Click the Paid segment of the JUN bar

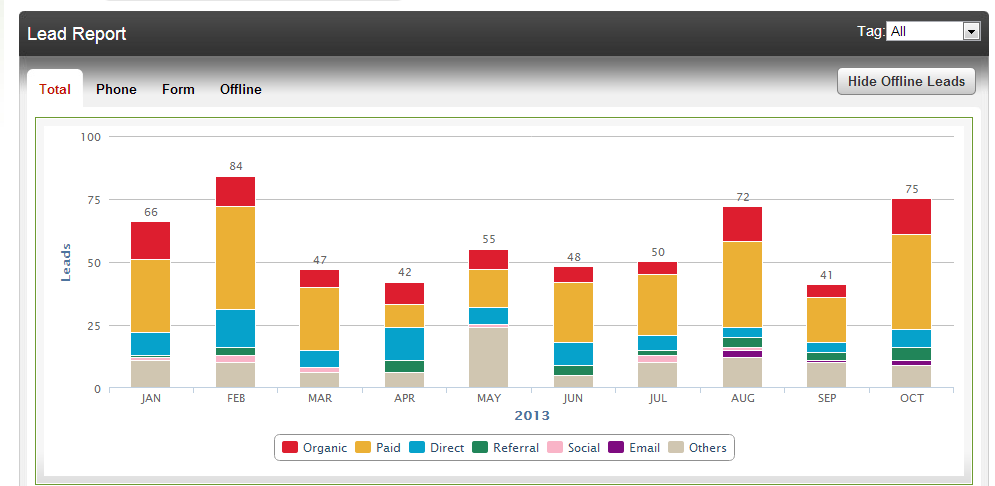574,313
